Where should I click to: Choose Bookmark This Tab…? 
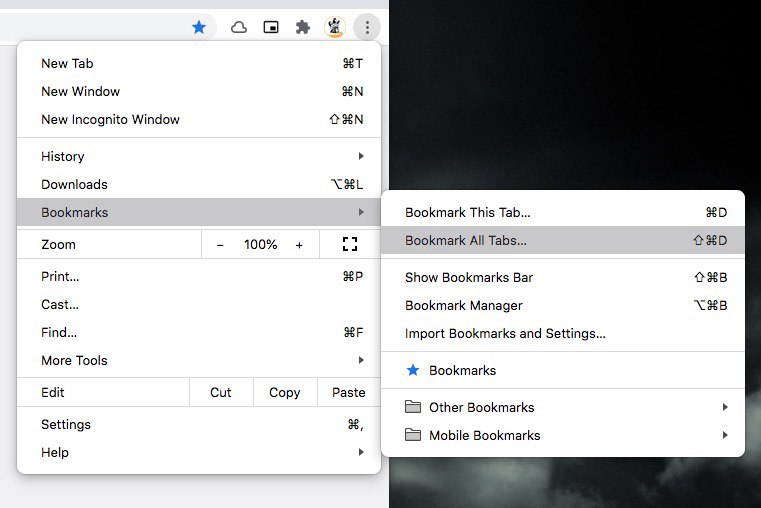tap(563, 213)
